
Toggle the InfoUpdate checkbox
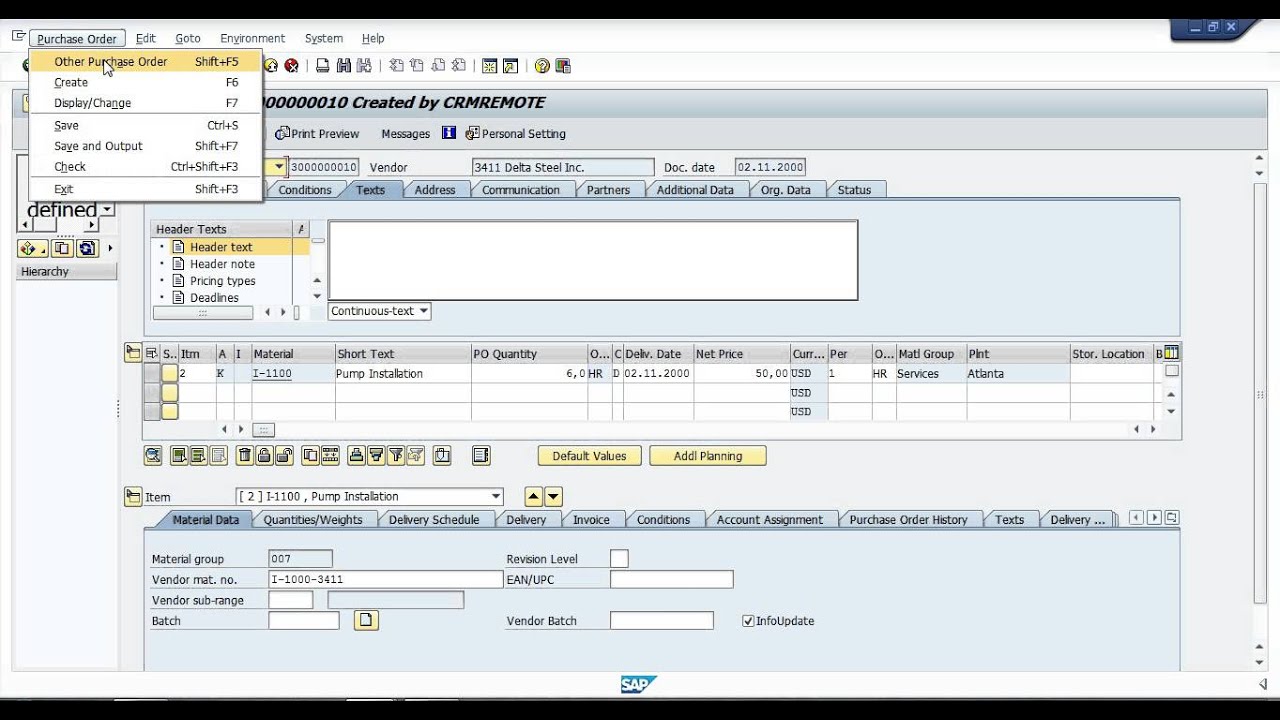748,621
